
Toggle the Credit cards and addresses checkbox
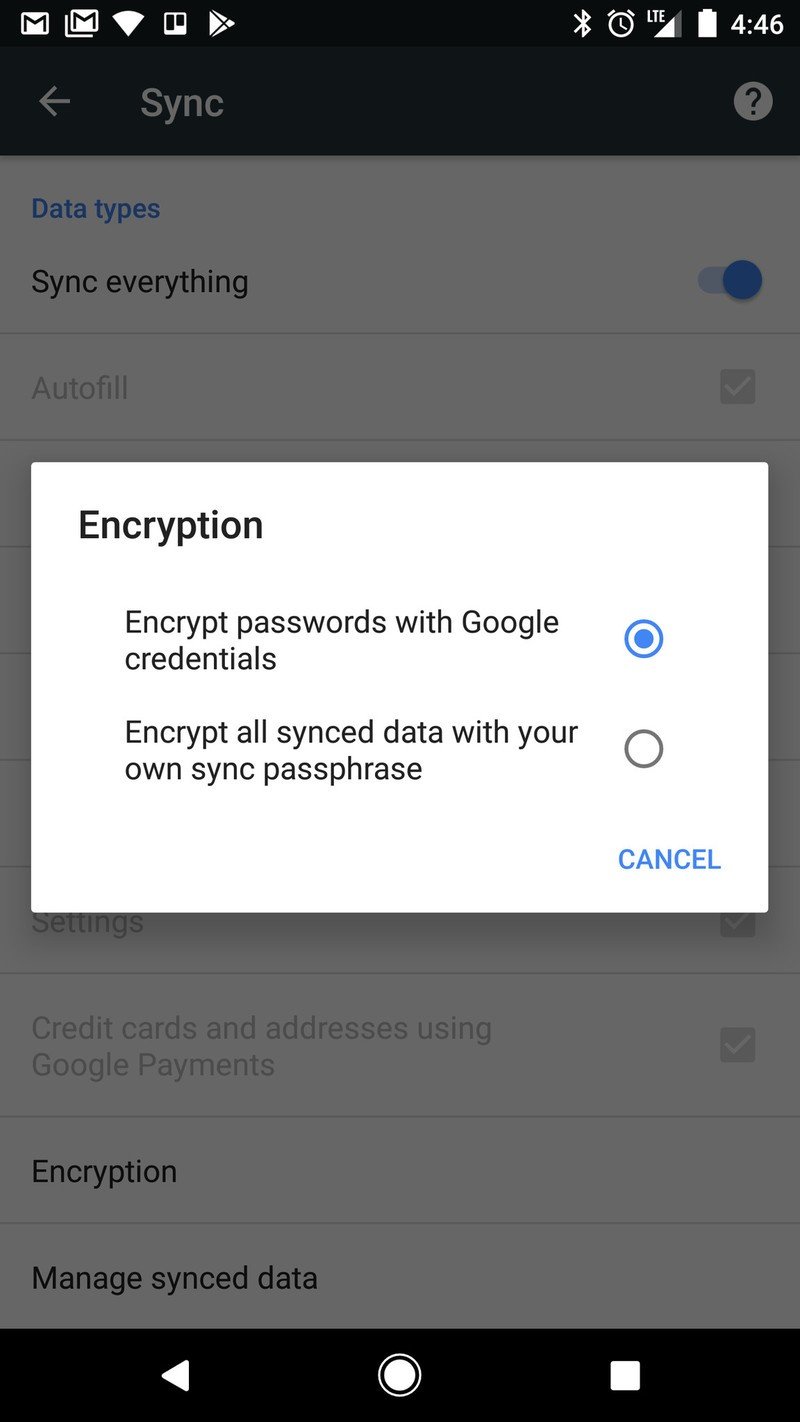coord(738,1045)
